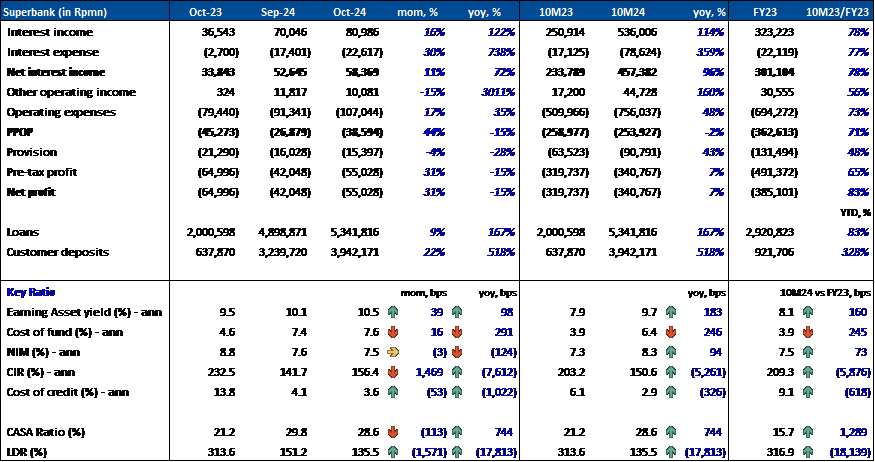The height and width of the screenshot is (462, 875).
Task: Select the '10M24 vs FY23, bps' header
Action: pyautogui.click(x=825, y=292)
